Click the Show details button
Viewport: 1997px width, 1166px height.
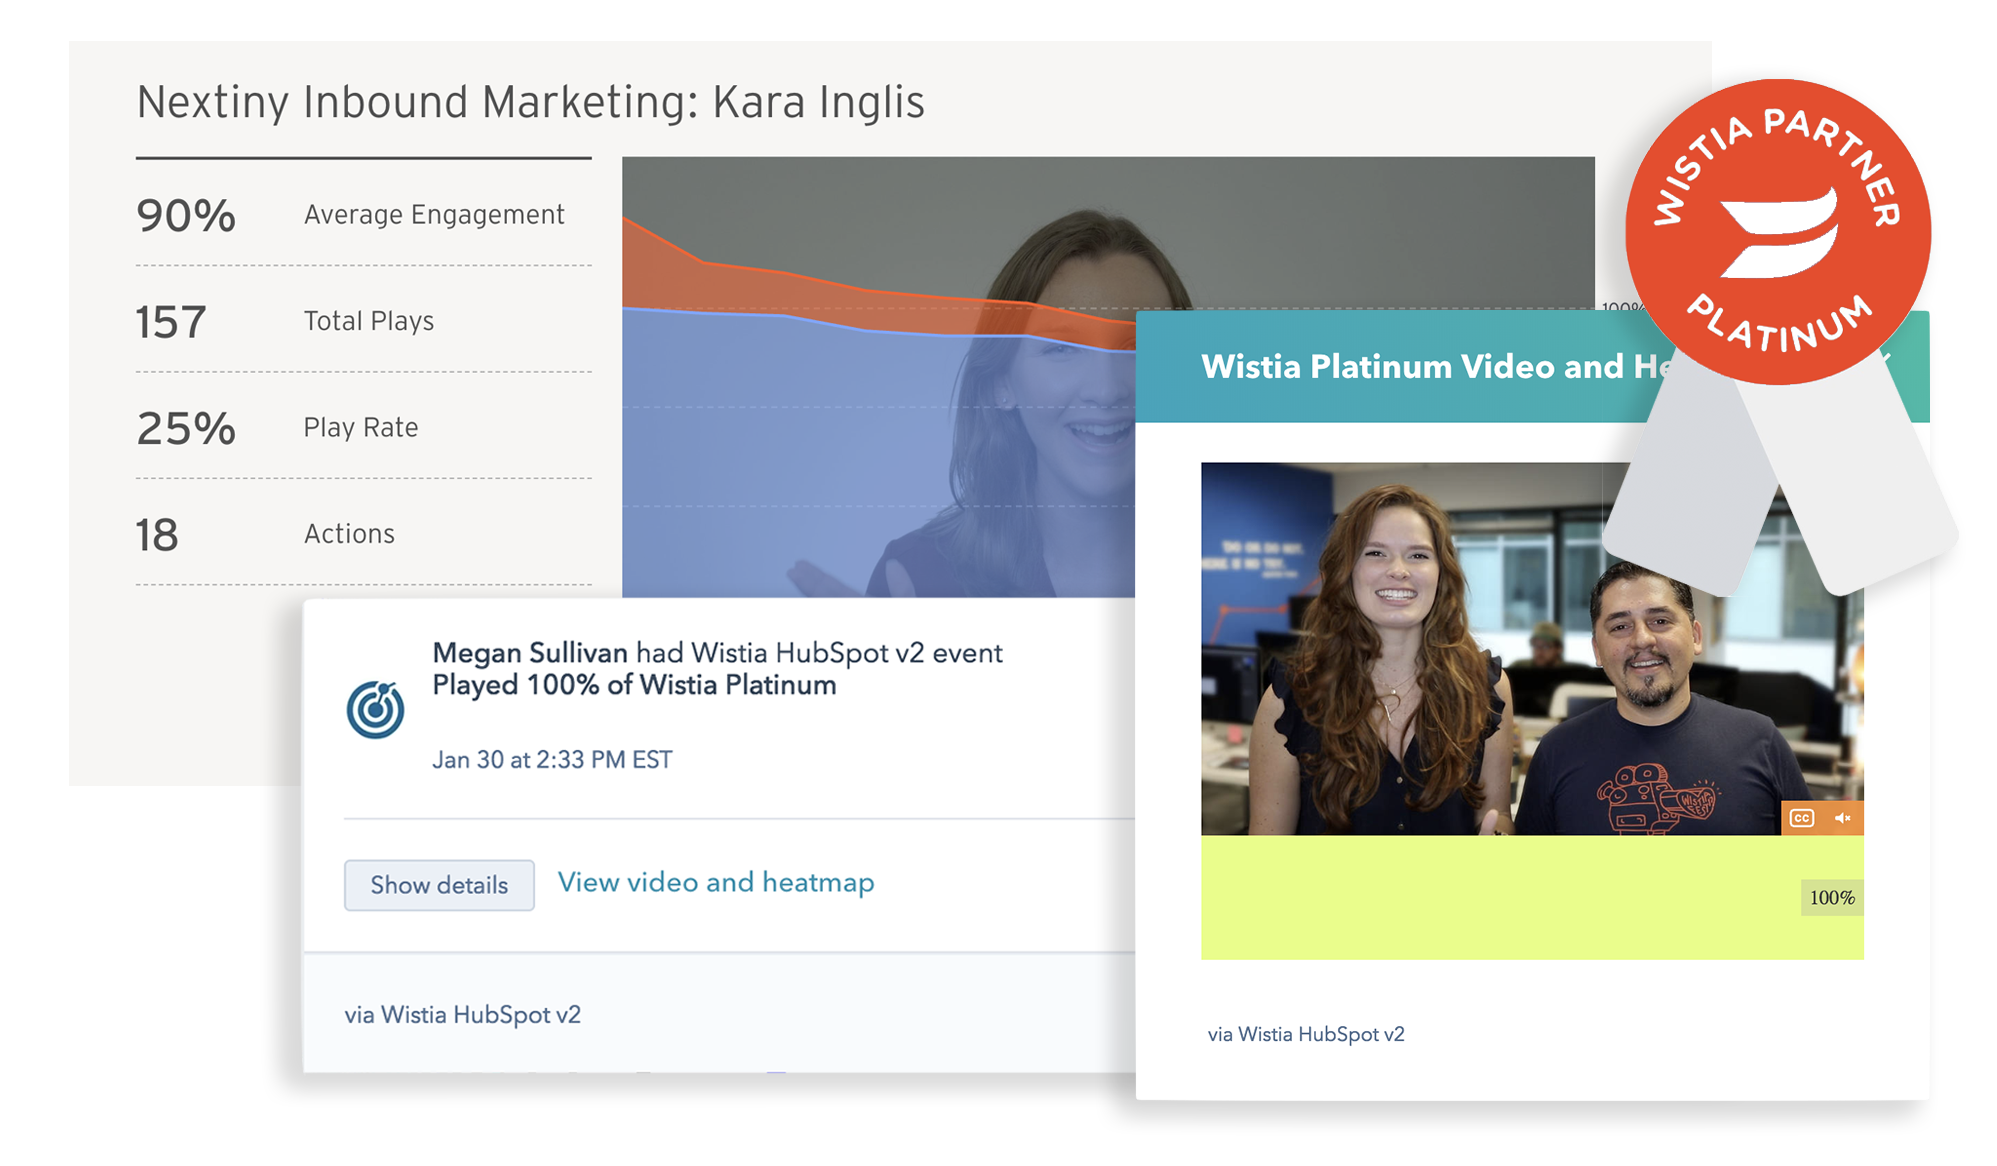[439, 885]
